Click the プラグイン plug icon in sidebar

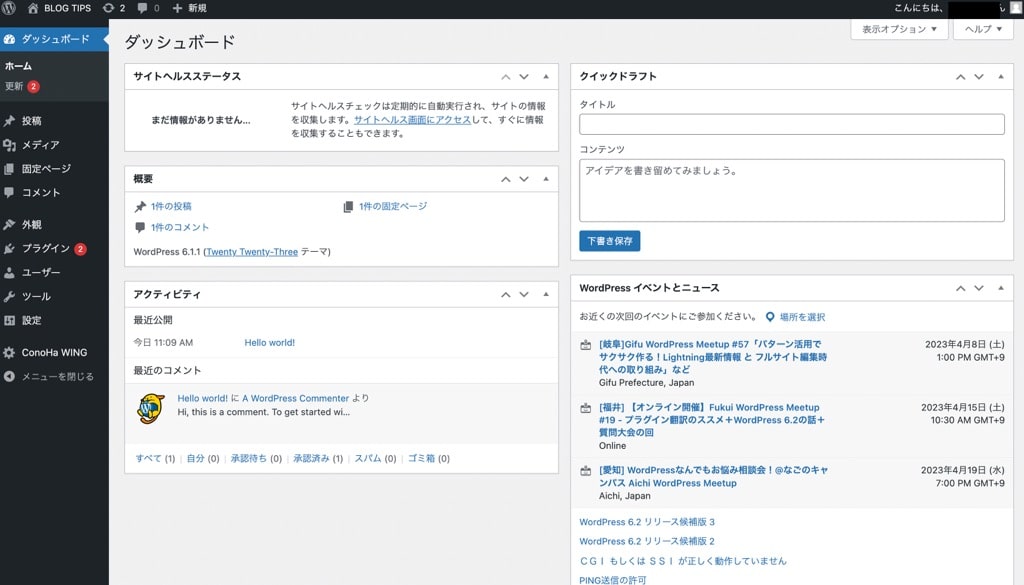point(9,248)
